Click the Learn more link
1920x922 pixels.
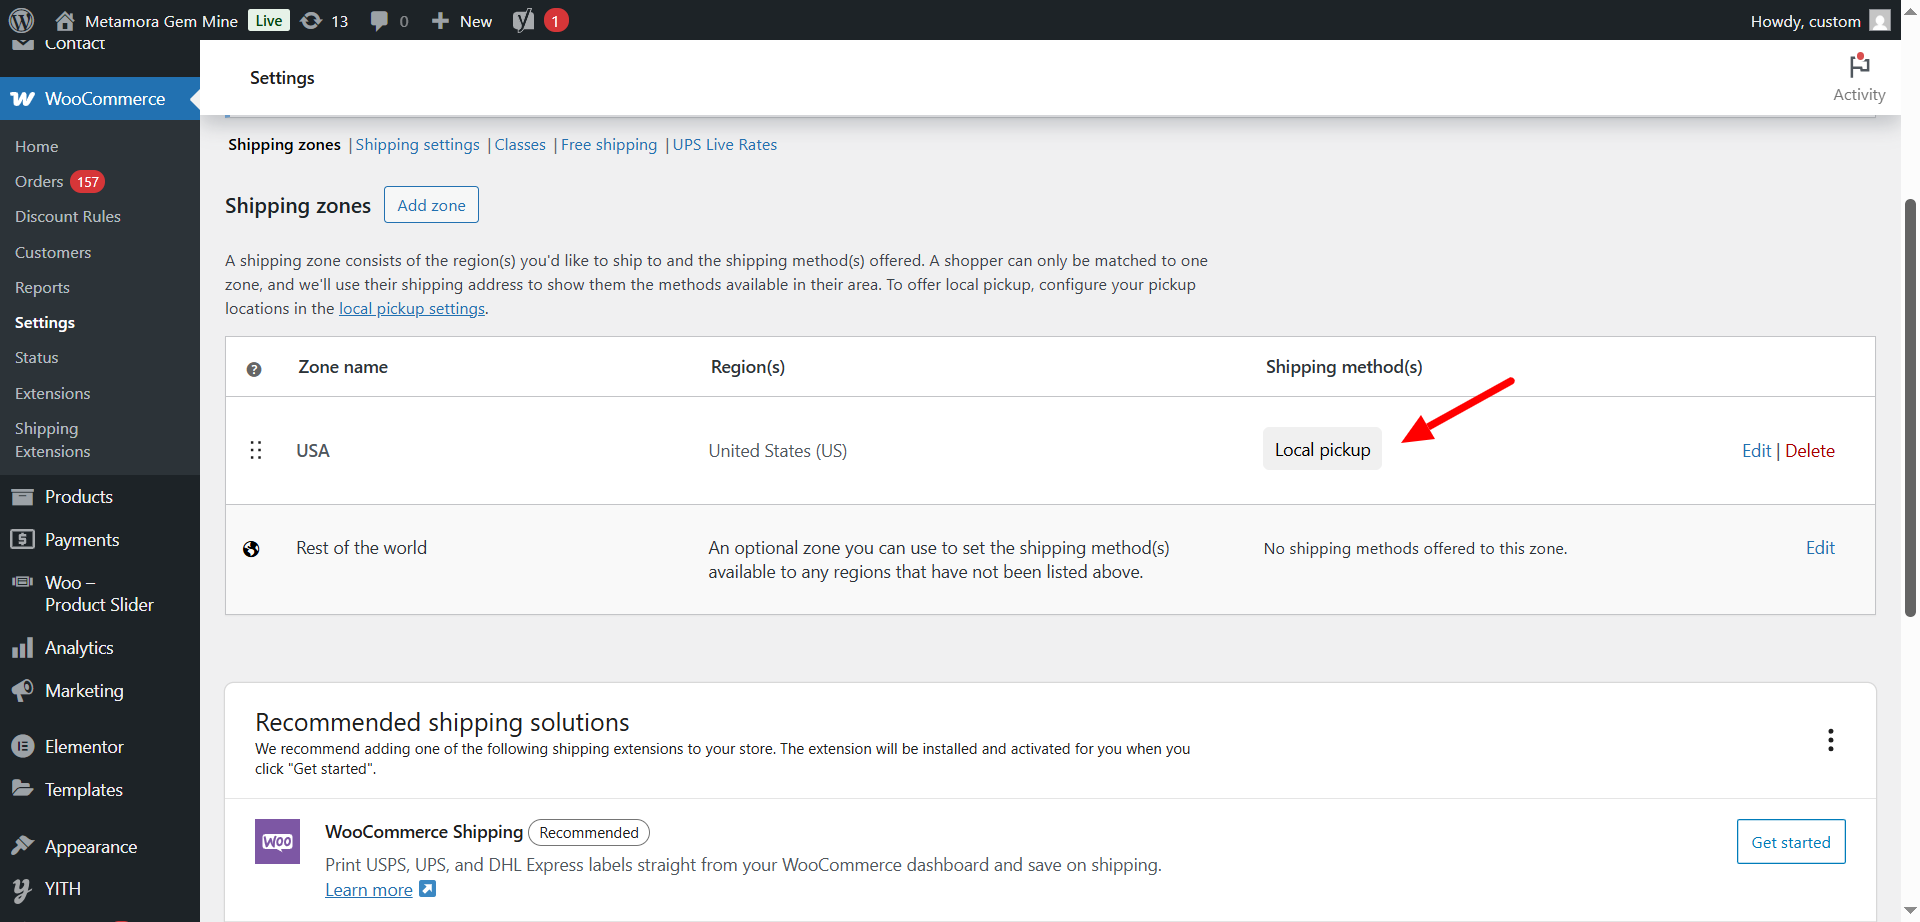tap(369, 890)
